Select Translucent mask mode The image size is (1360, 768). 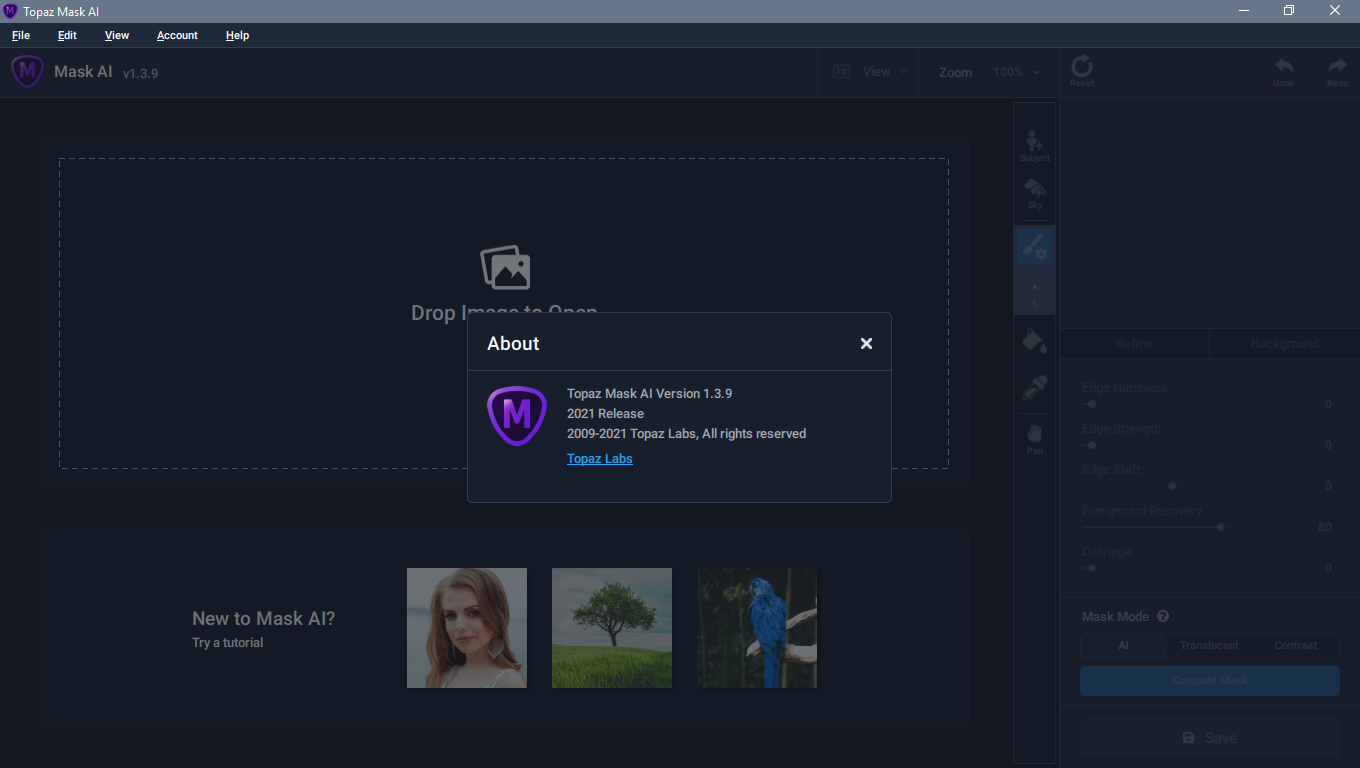pos(1209,645)
